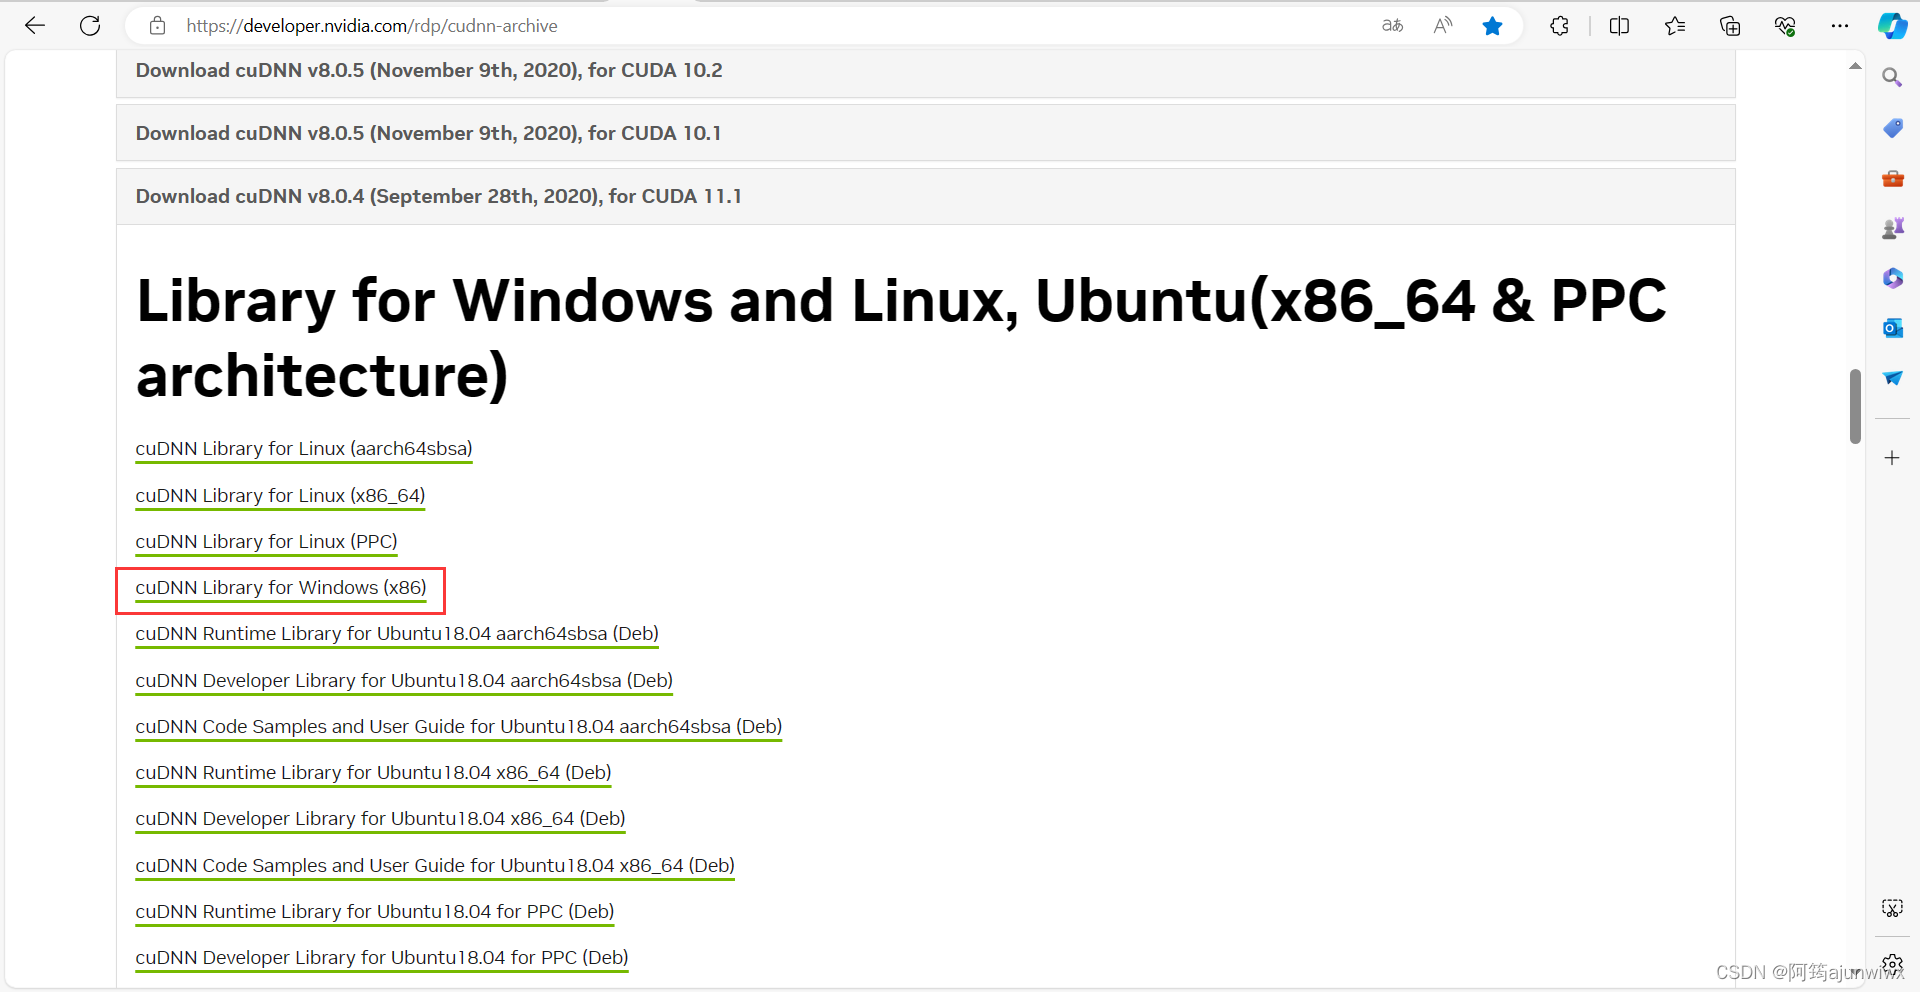Turn on Read aloud
Viewport: 1920px width, 992px height.
tap(1442, 26)
